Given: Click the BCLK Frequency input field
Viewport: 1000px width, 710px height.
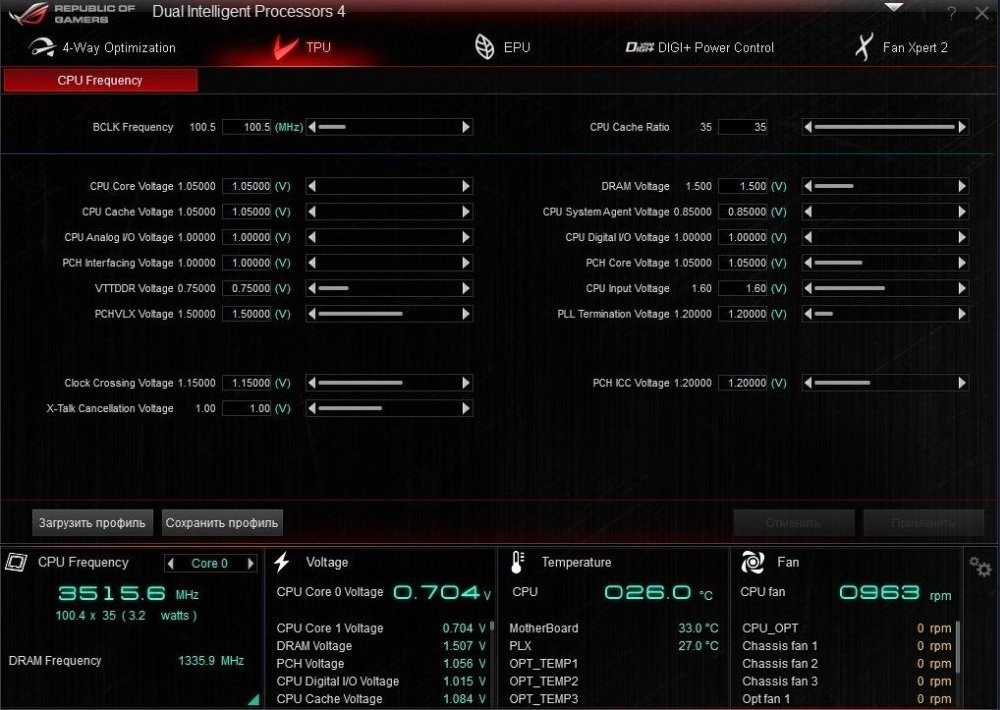Looking at the screenshot, I should (247, 127).
